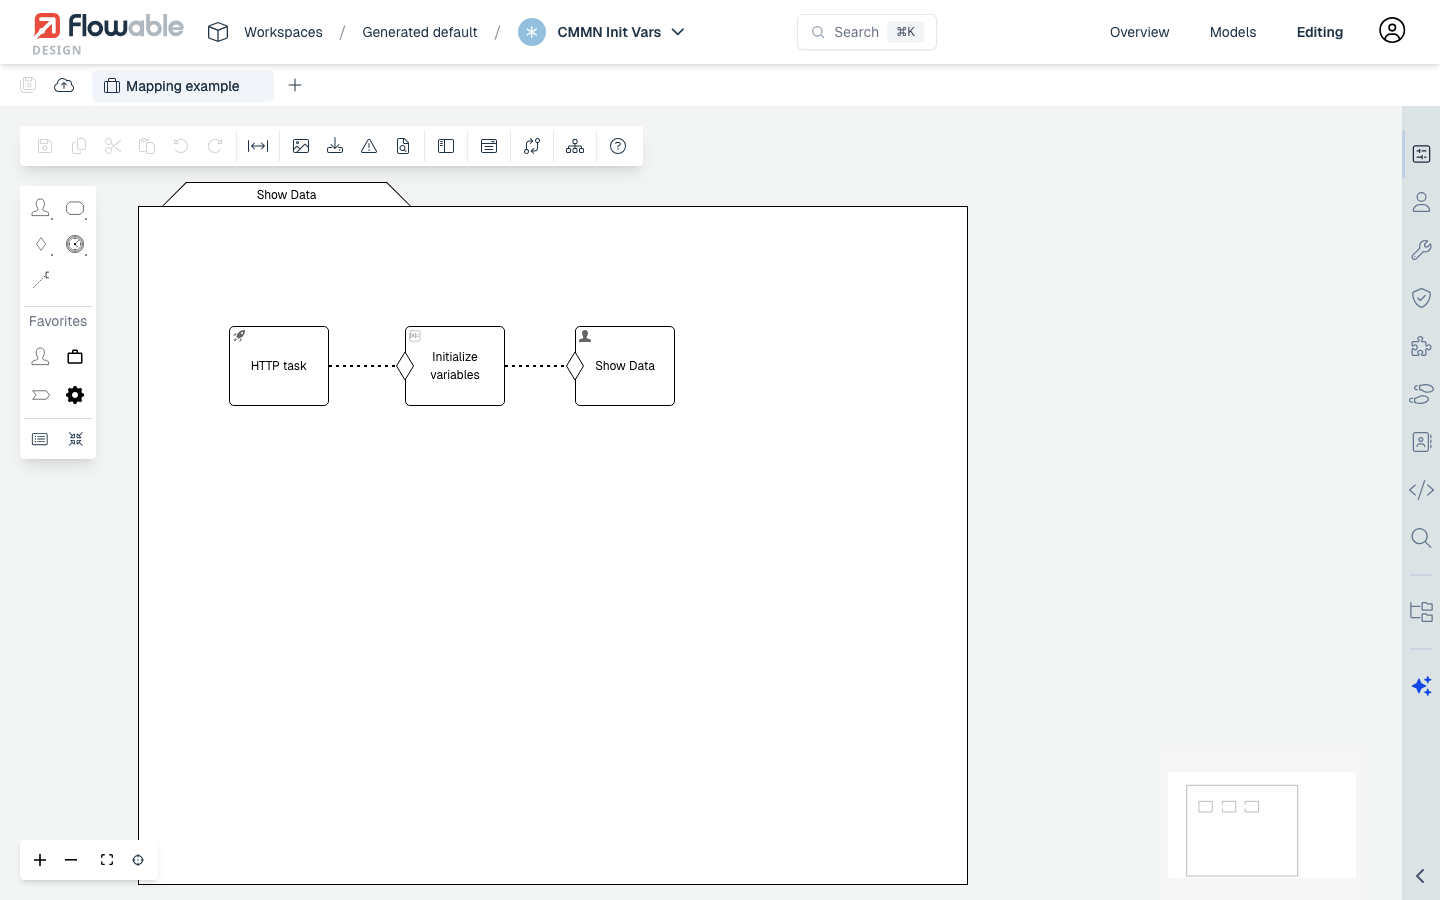This screenshot has height=900, width=1440.
Task: Select the Human task shape in the palette
Action: pyautogui.click(x=41, y=208)
